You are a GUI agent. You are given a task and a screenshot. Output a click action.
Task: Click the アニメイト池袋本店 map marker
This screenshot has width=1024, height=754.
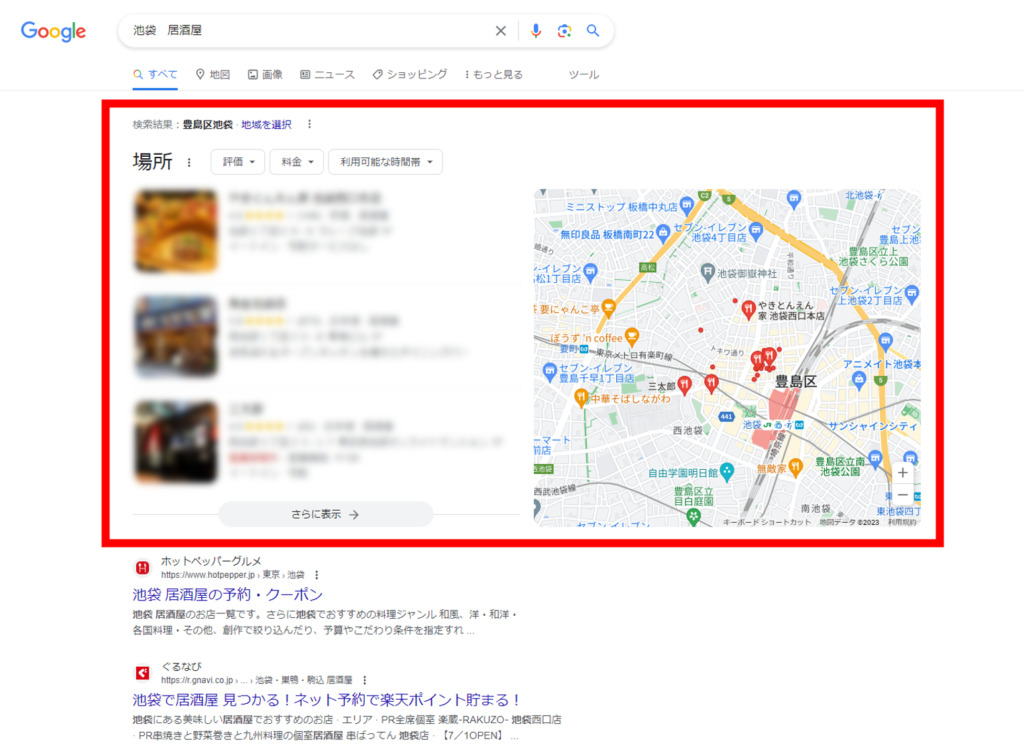[858, 380]
